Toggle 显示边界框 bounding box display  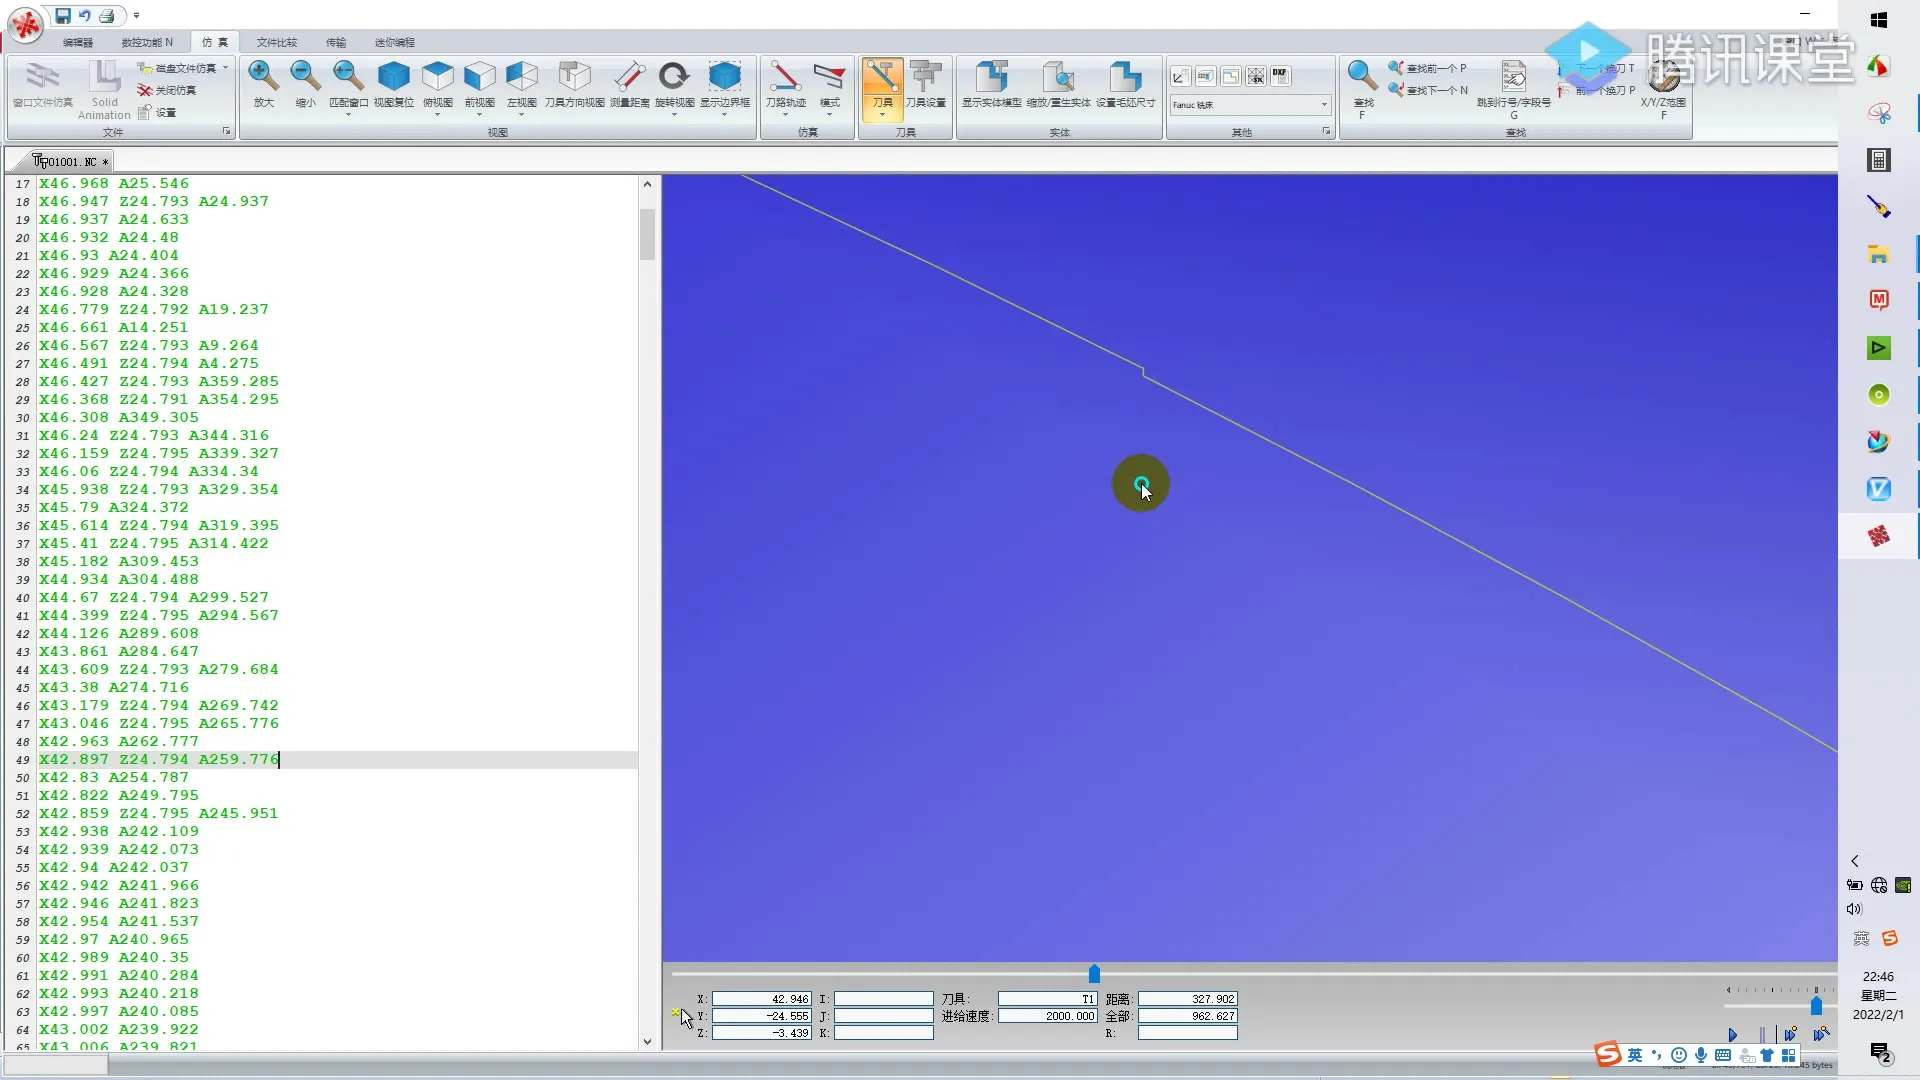tap(724, 78)
